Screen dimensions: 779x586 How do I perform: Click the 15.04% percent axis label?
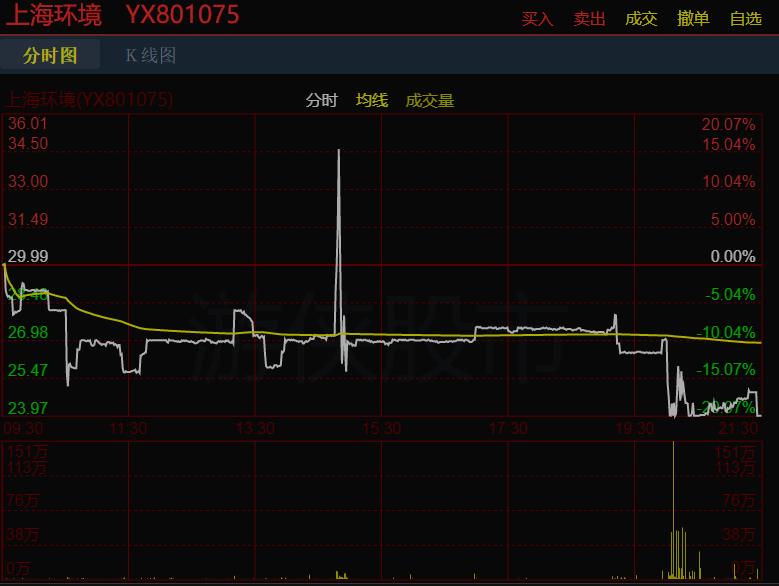728,145
